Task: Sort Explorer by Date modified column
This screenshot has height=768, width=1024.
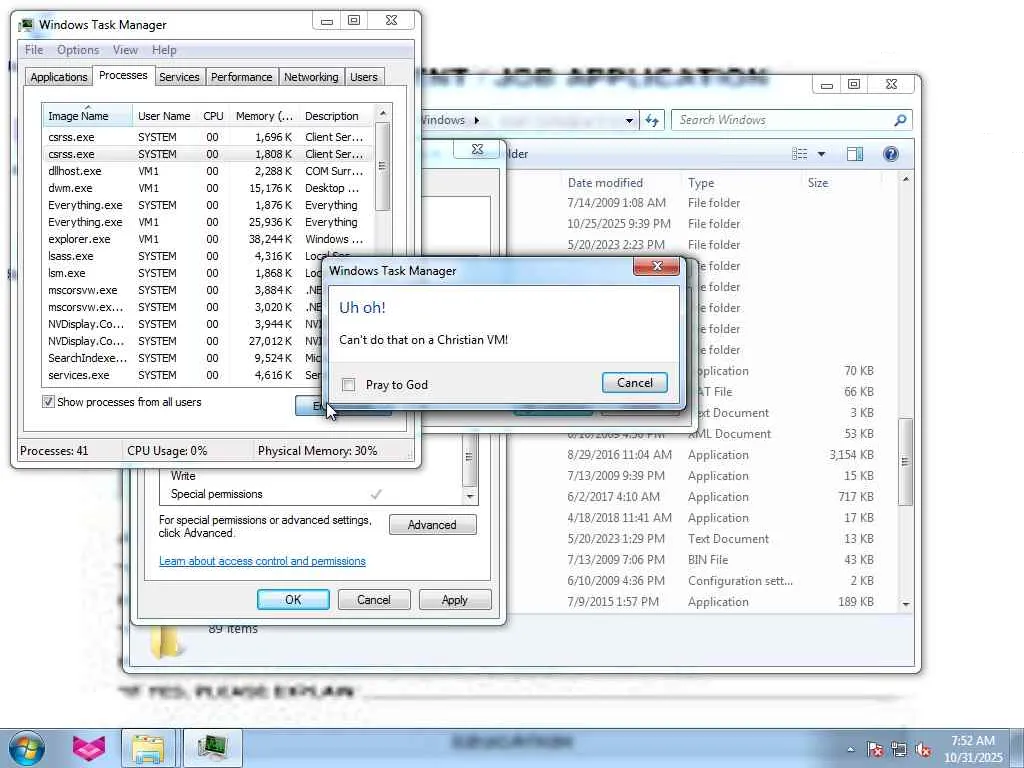Action: (x=621, y=183)
